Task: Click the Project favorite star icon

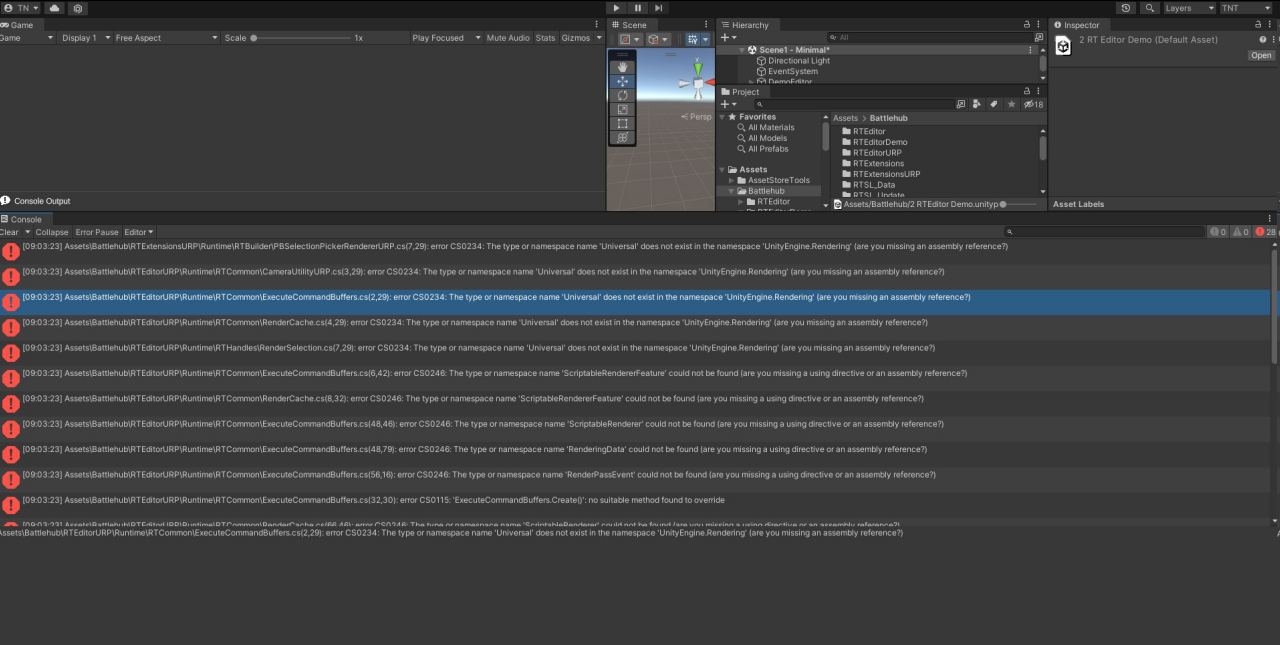Action: point(1011,104)
